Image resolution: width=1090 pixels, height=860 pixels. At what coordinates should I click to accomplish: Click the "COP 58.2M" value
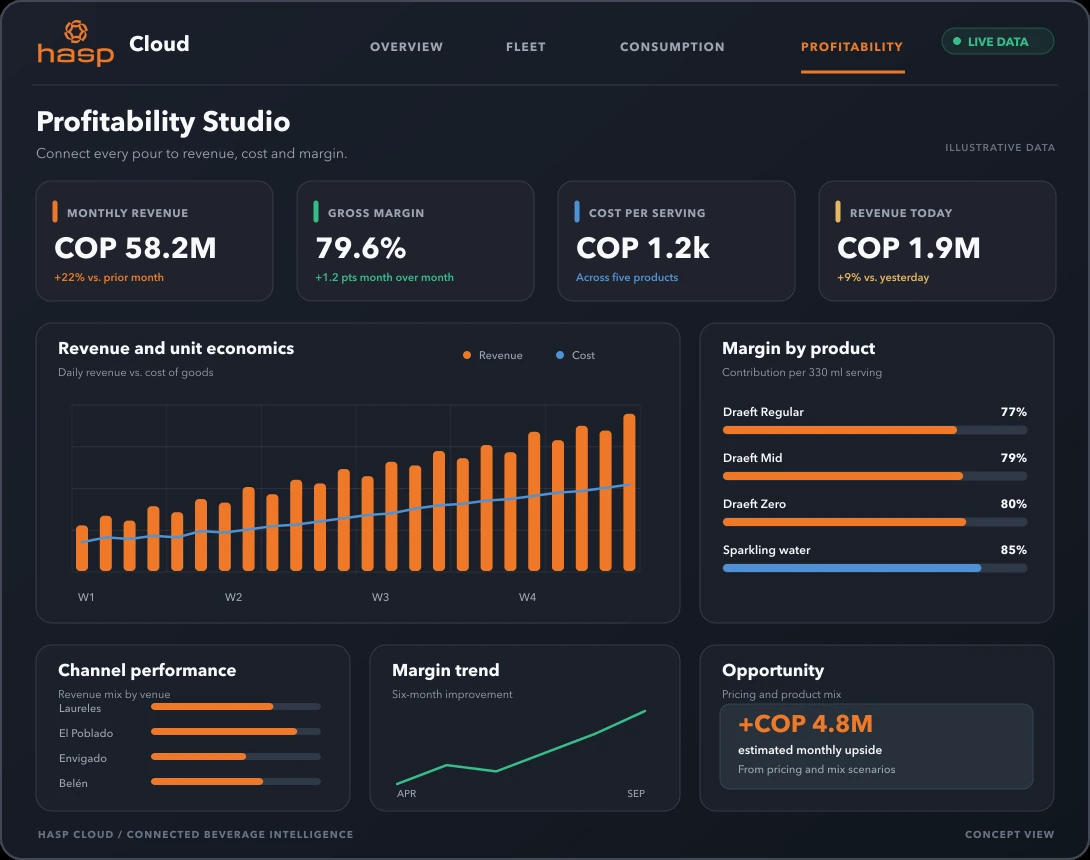click(136, 248)
